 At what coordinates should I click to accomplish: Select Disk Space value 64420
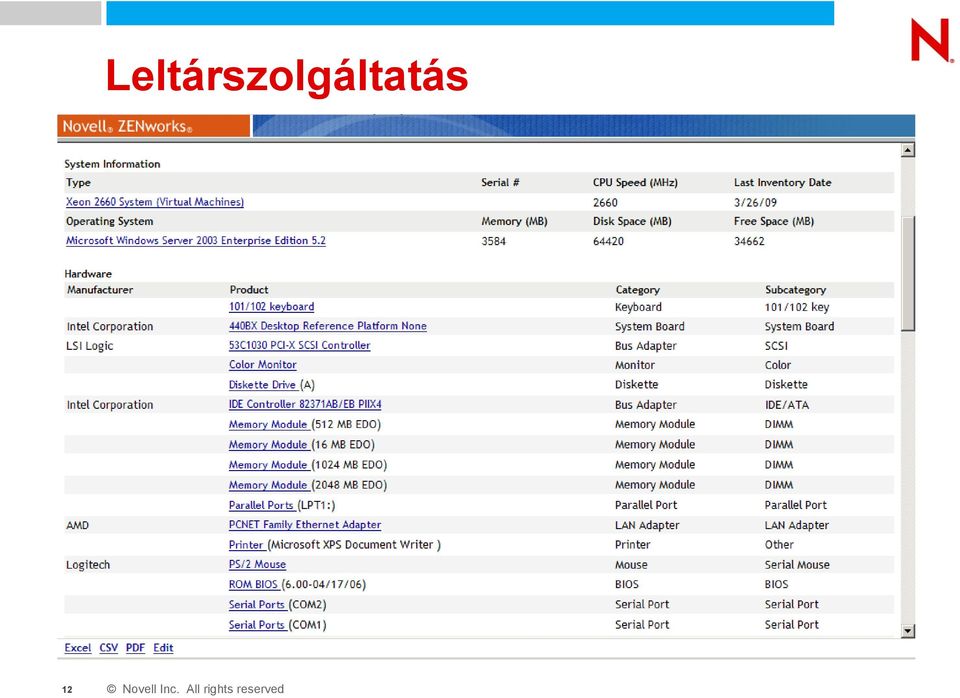click(608, 241)
